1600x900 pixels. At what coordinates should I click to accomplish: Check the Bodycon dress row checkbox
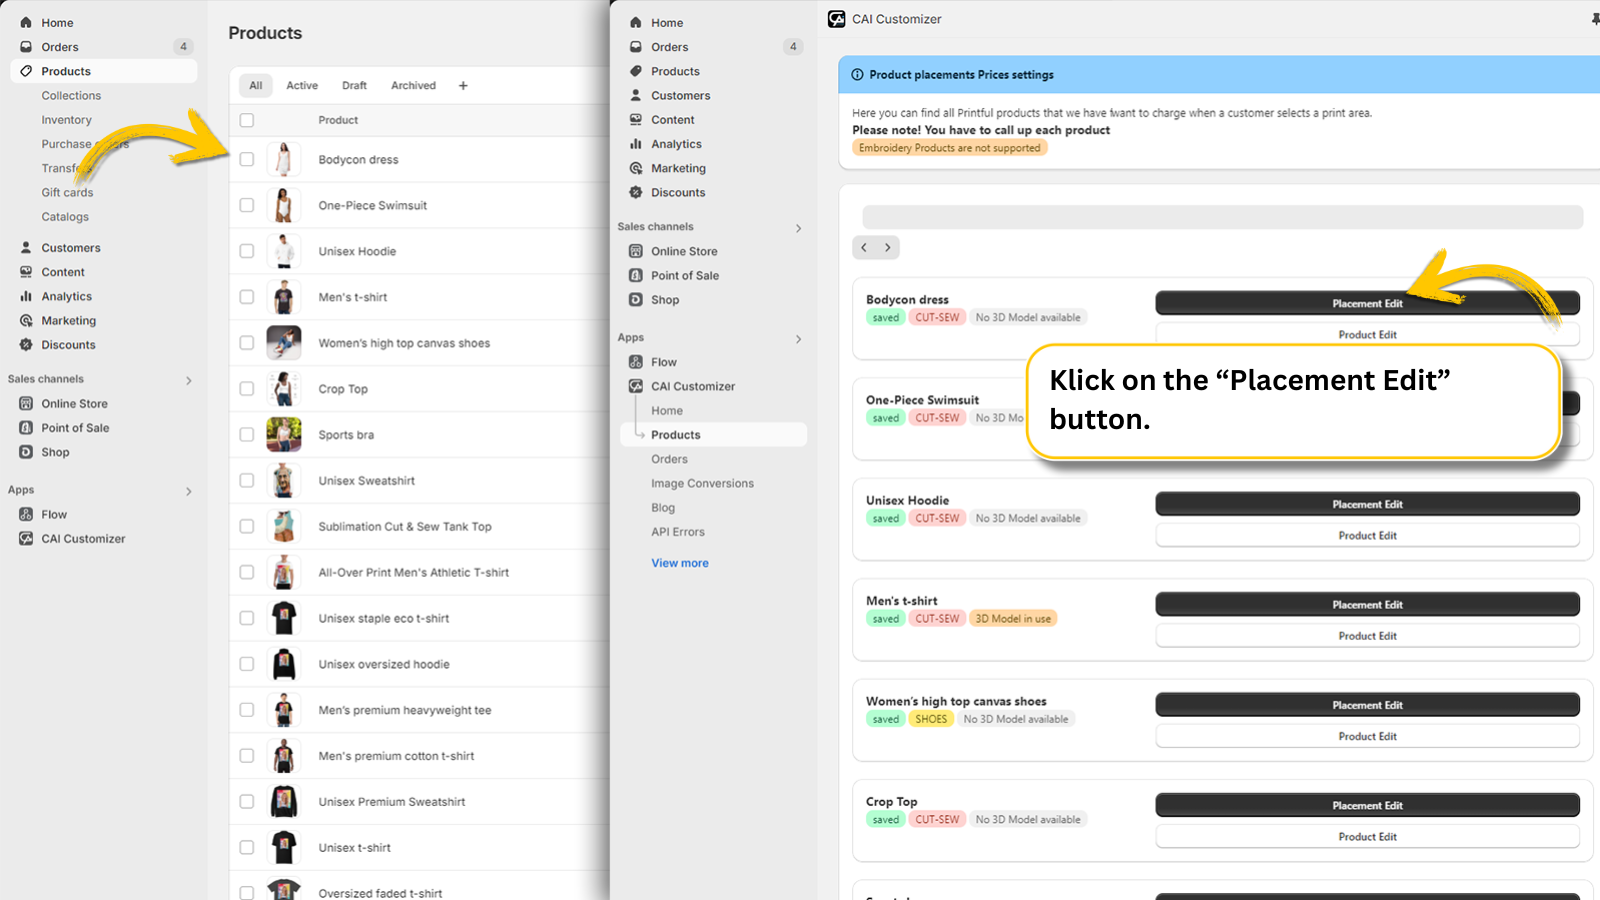click(x=247, y=159)
